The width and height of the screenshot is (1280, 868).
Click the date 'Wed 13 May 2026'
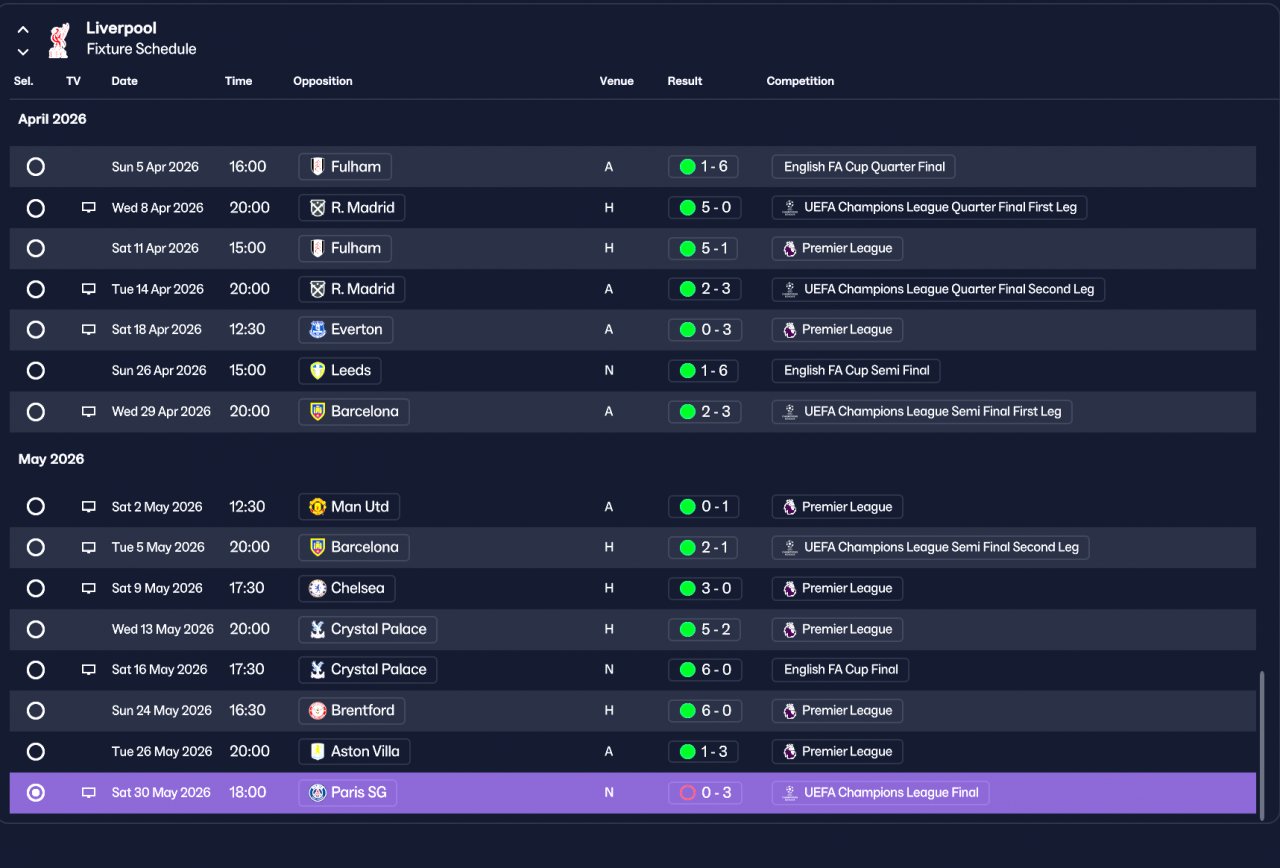point(163,629)
